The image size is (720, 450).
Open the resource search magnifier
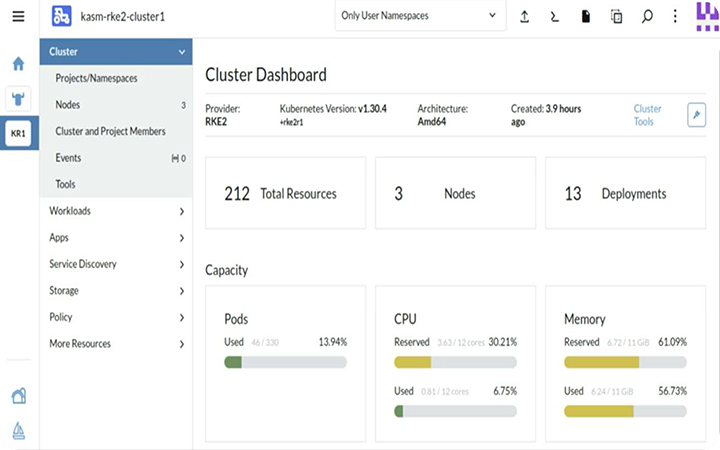coord(647,16)
